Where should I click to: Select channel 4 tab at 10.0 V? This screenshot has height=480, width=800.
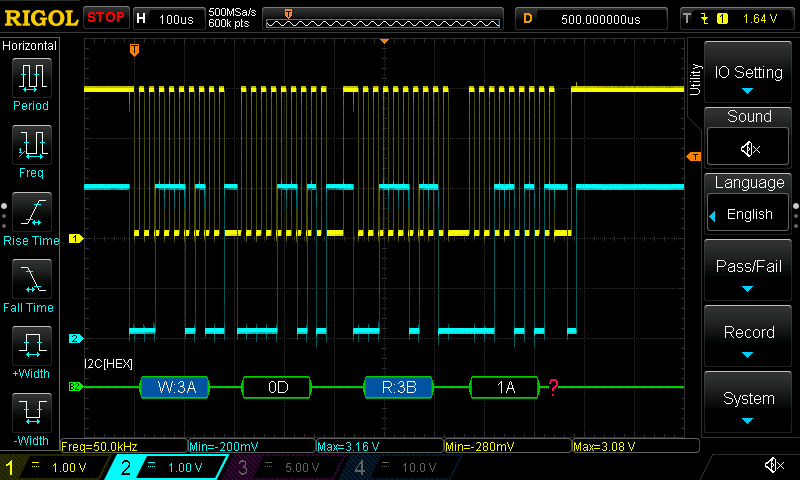[x=401, y=467]
